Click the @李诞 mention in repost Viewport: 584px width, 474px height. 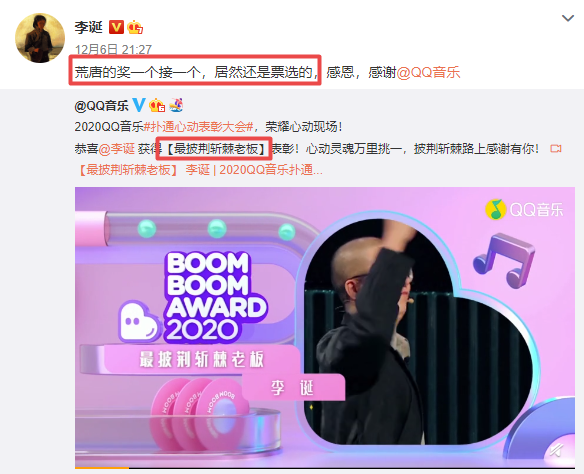click(117, 149)
